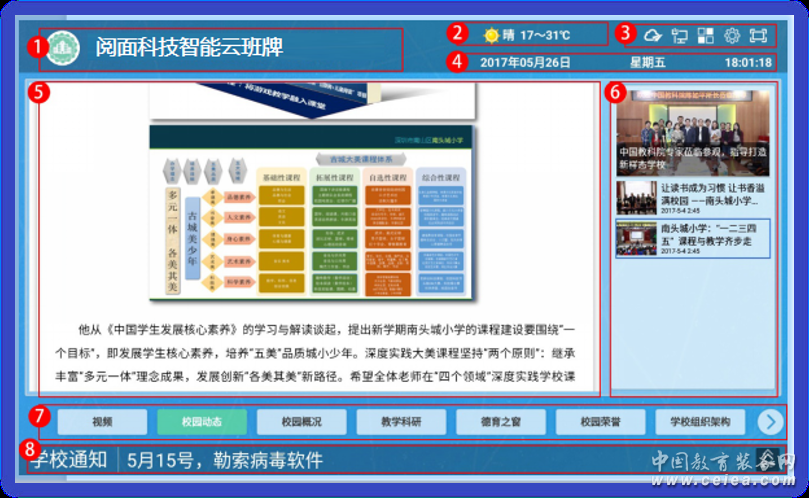Open settings via the gear icon
The image size is (809, 498).
(732, 36)
